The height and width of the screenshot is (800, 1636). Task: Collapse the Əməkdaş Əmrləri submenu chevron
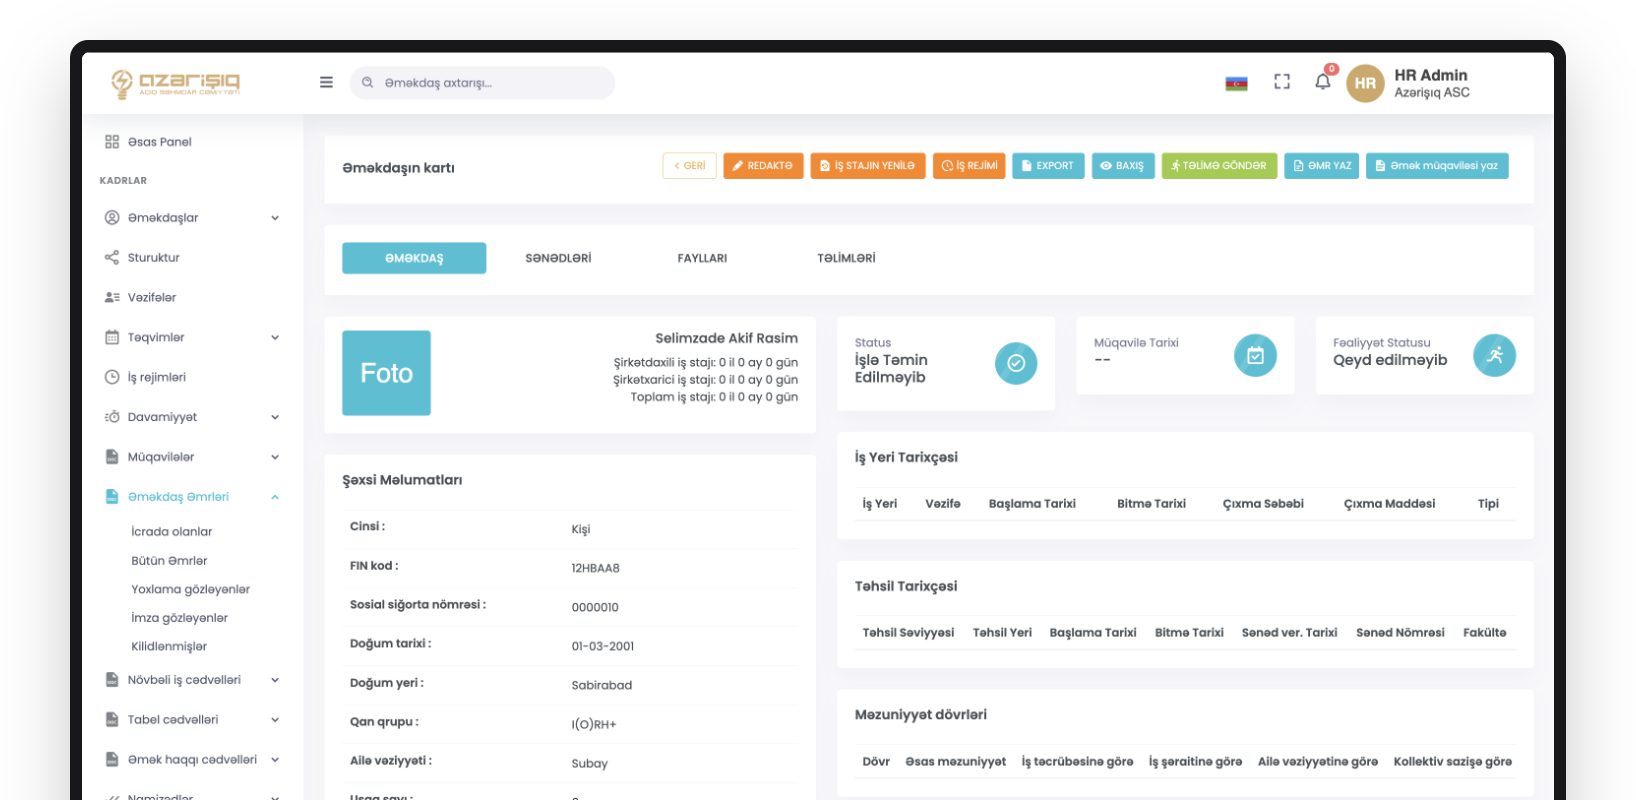[275, 497]
